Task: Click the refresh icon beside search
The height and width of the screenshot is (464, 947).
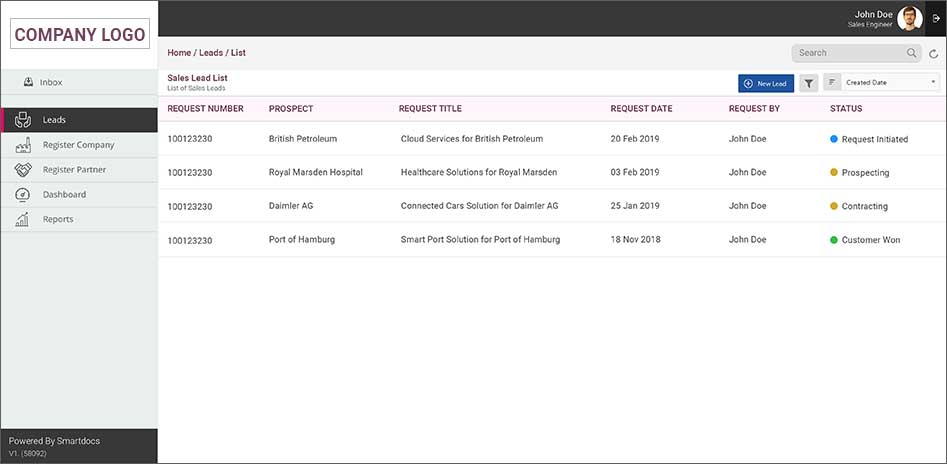Action: pyautogui.click(x=934, y=54)
